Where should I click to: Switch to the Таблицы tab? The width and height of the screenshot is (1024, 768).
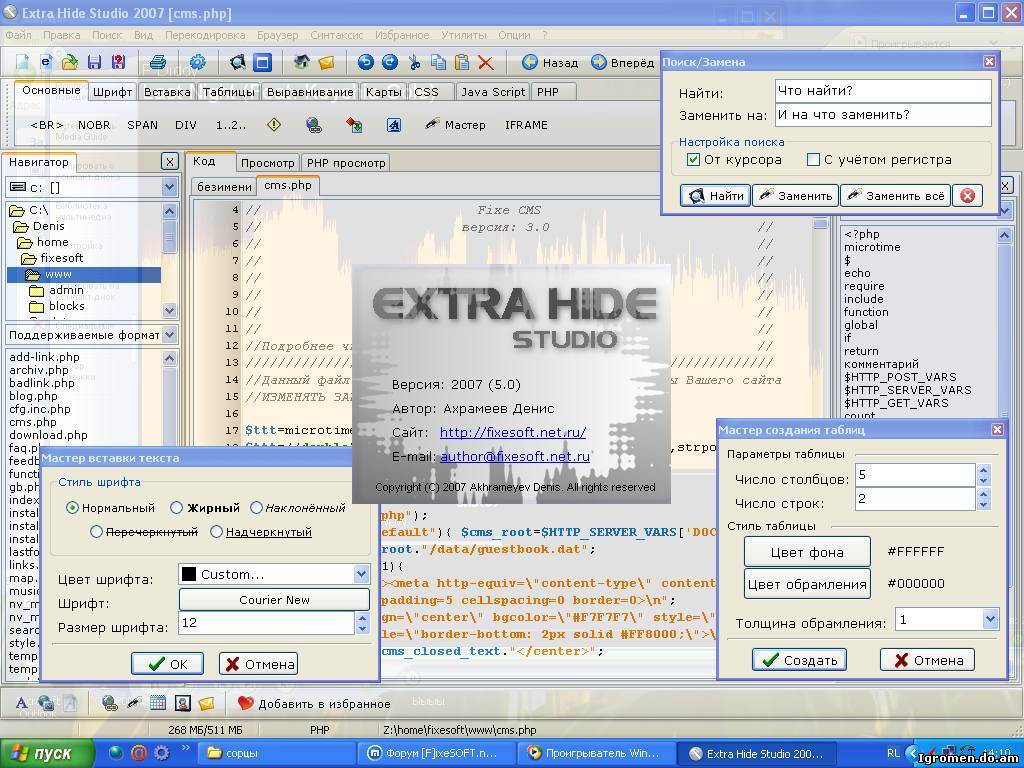click(x=228, y=92)
